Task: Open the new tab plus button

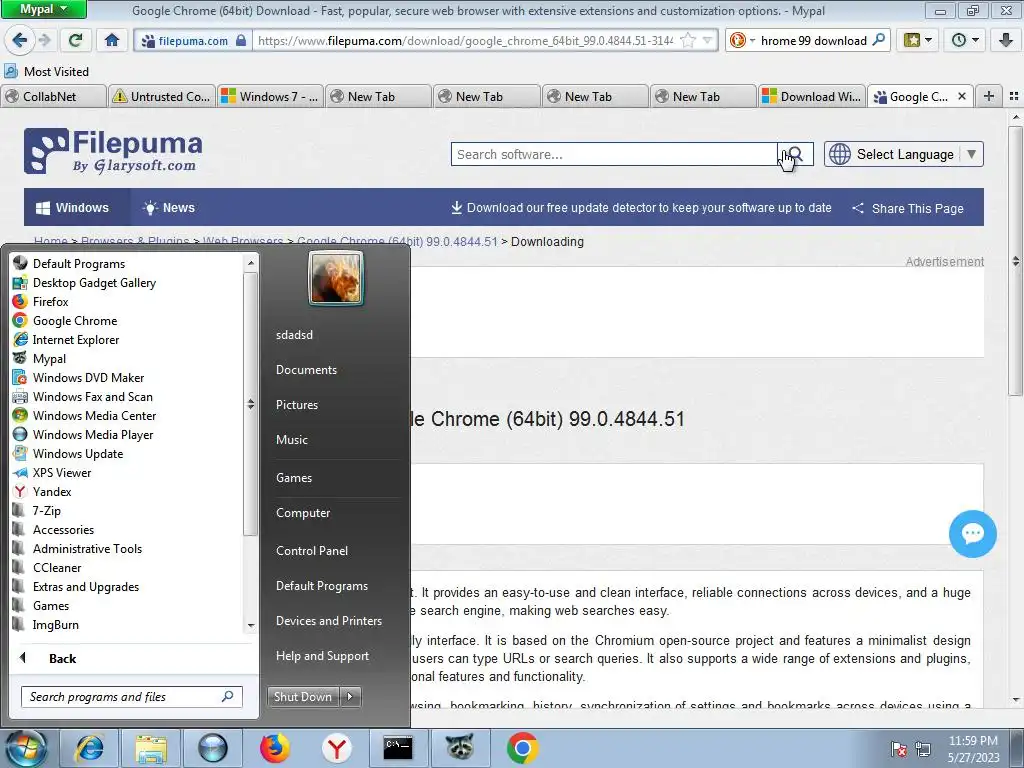Action: coord(989,96)
